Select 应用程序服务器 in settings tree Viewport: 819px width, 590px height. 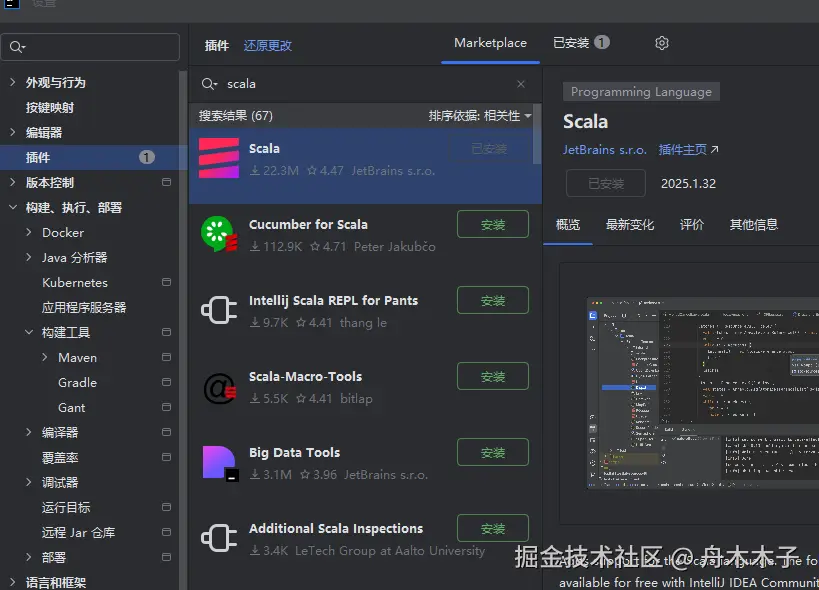[84, 308]
